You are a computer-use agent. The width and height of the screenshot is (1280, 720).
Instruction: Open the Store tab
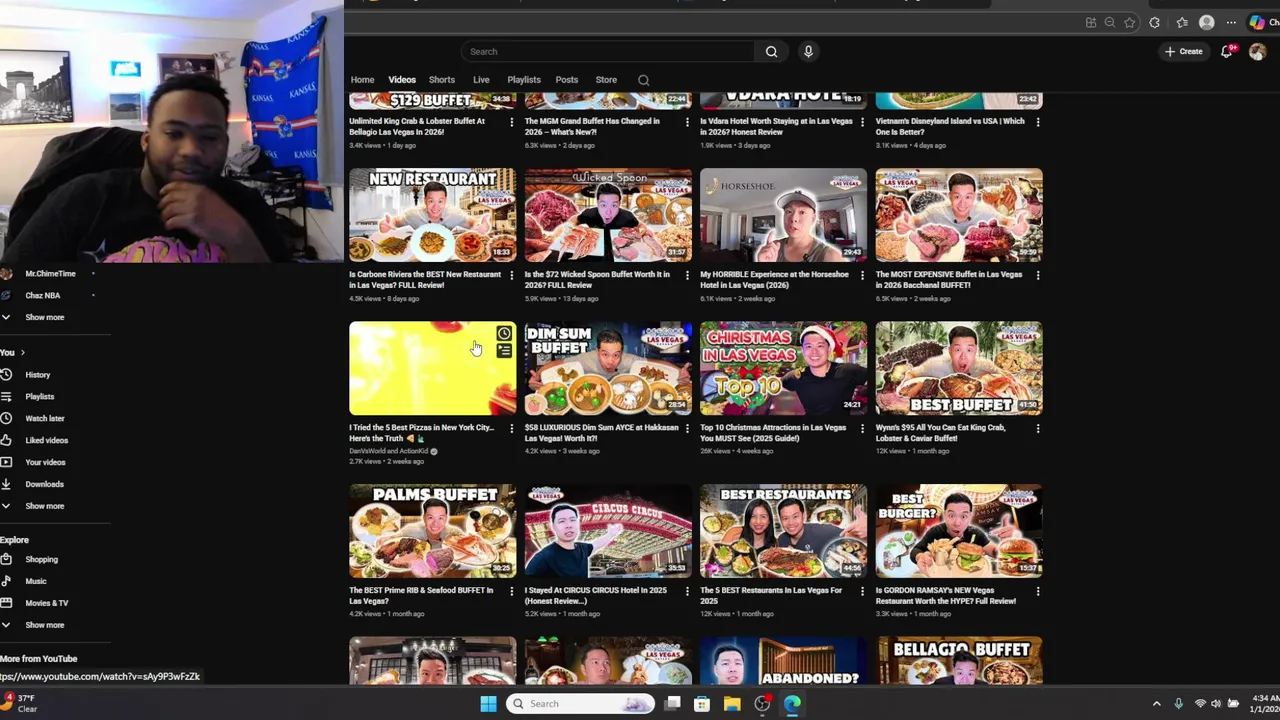606,80
